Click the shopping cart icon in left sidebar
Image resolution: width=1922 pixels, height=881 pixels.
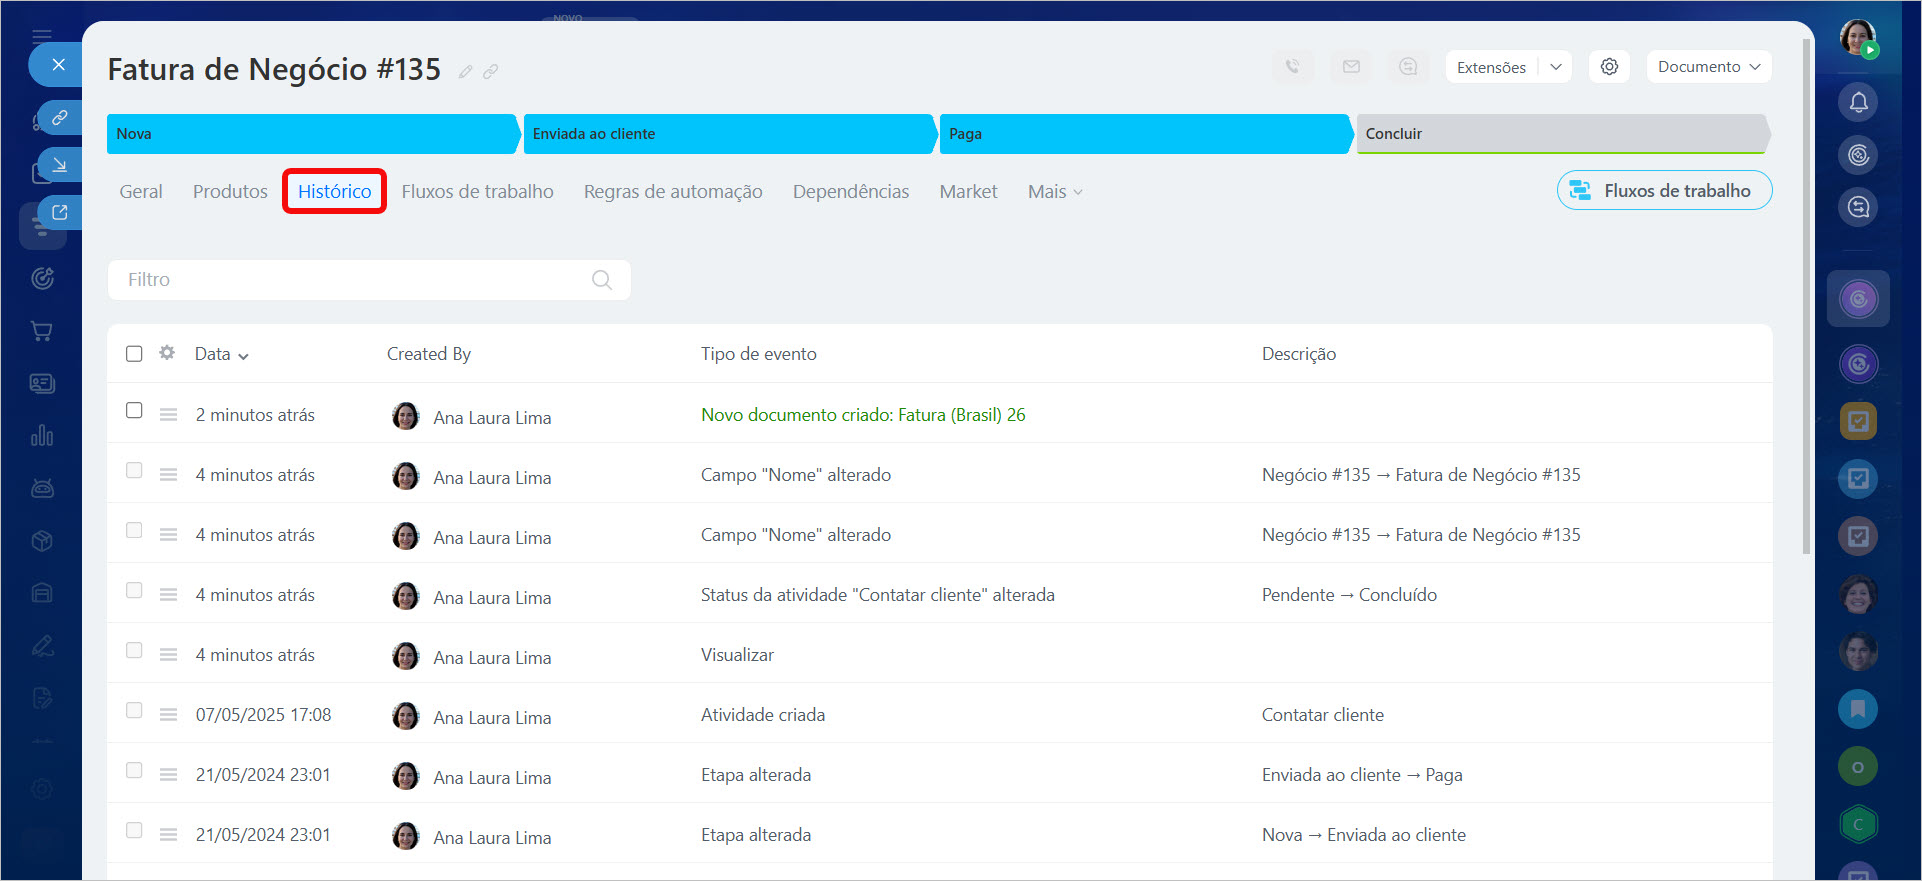coord(42,331)
